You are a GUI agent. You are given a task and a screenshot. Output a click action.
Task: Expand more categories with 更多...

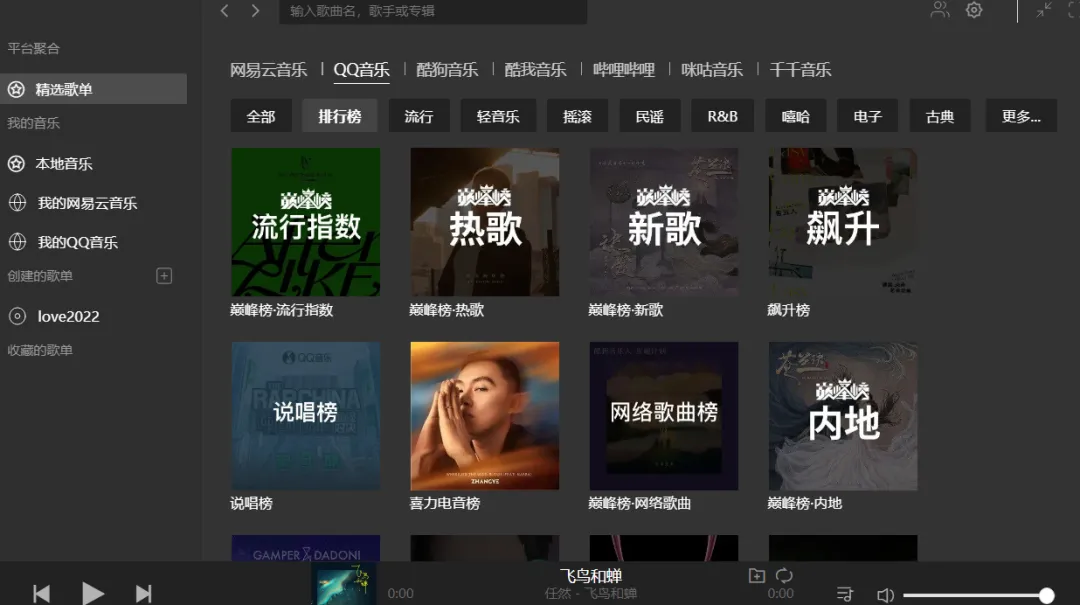pyautogui.click(x=1021, y=116)
